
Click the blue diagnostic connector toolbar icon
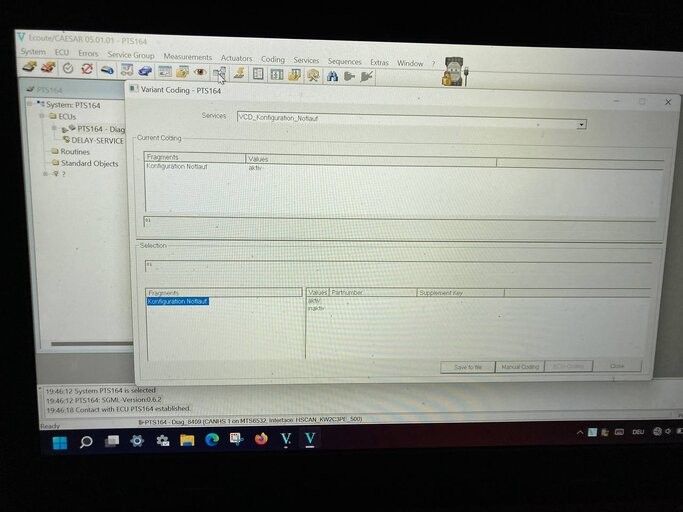point(107,70)
